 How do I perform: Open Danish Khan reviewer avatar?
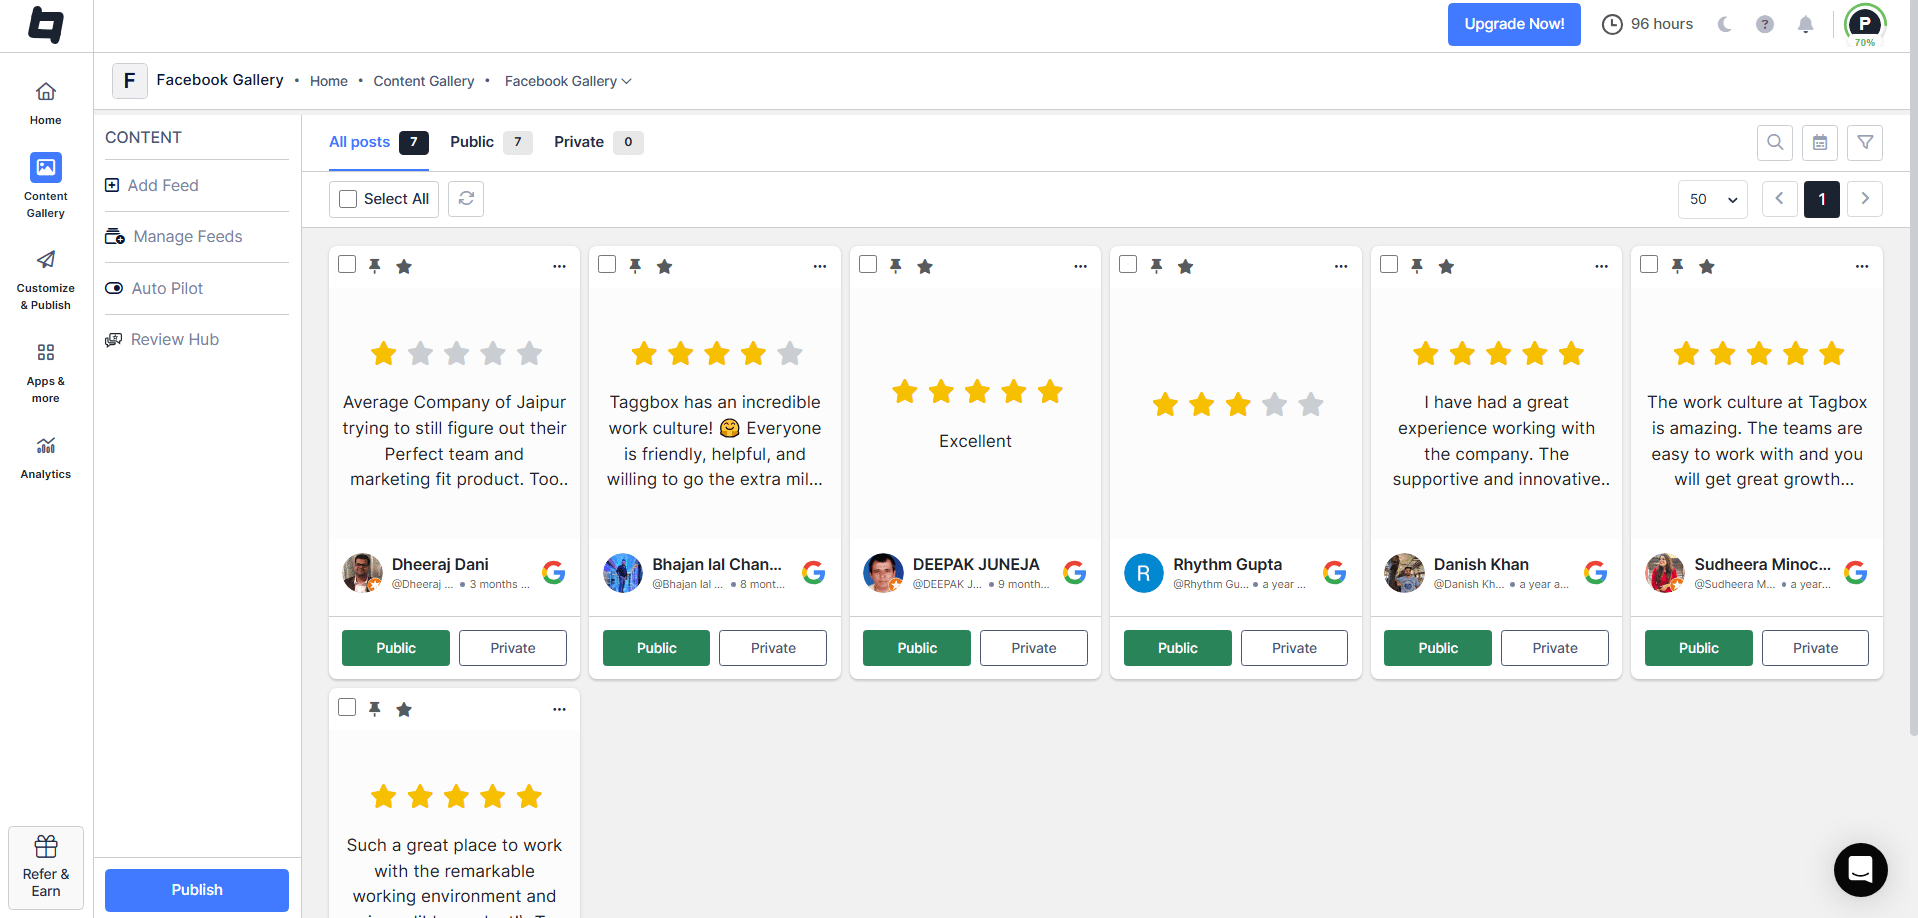click(1405, 573)
